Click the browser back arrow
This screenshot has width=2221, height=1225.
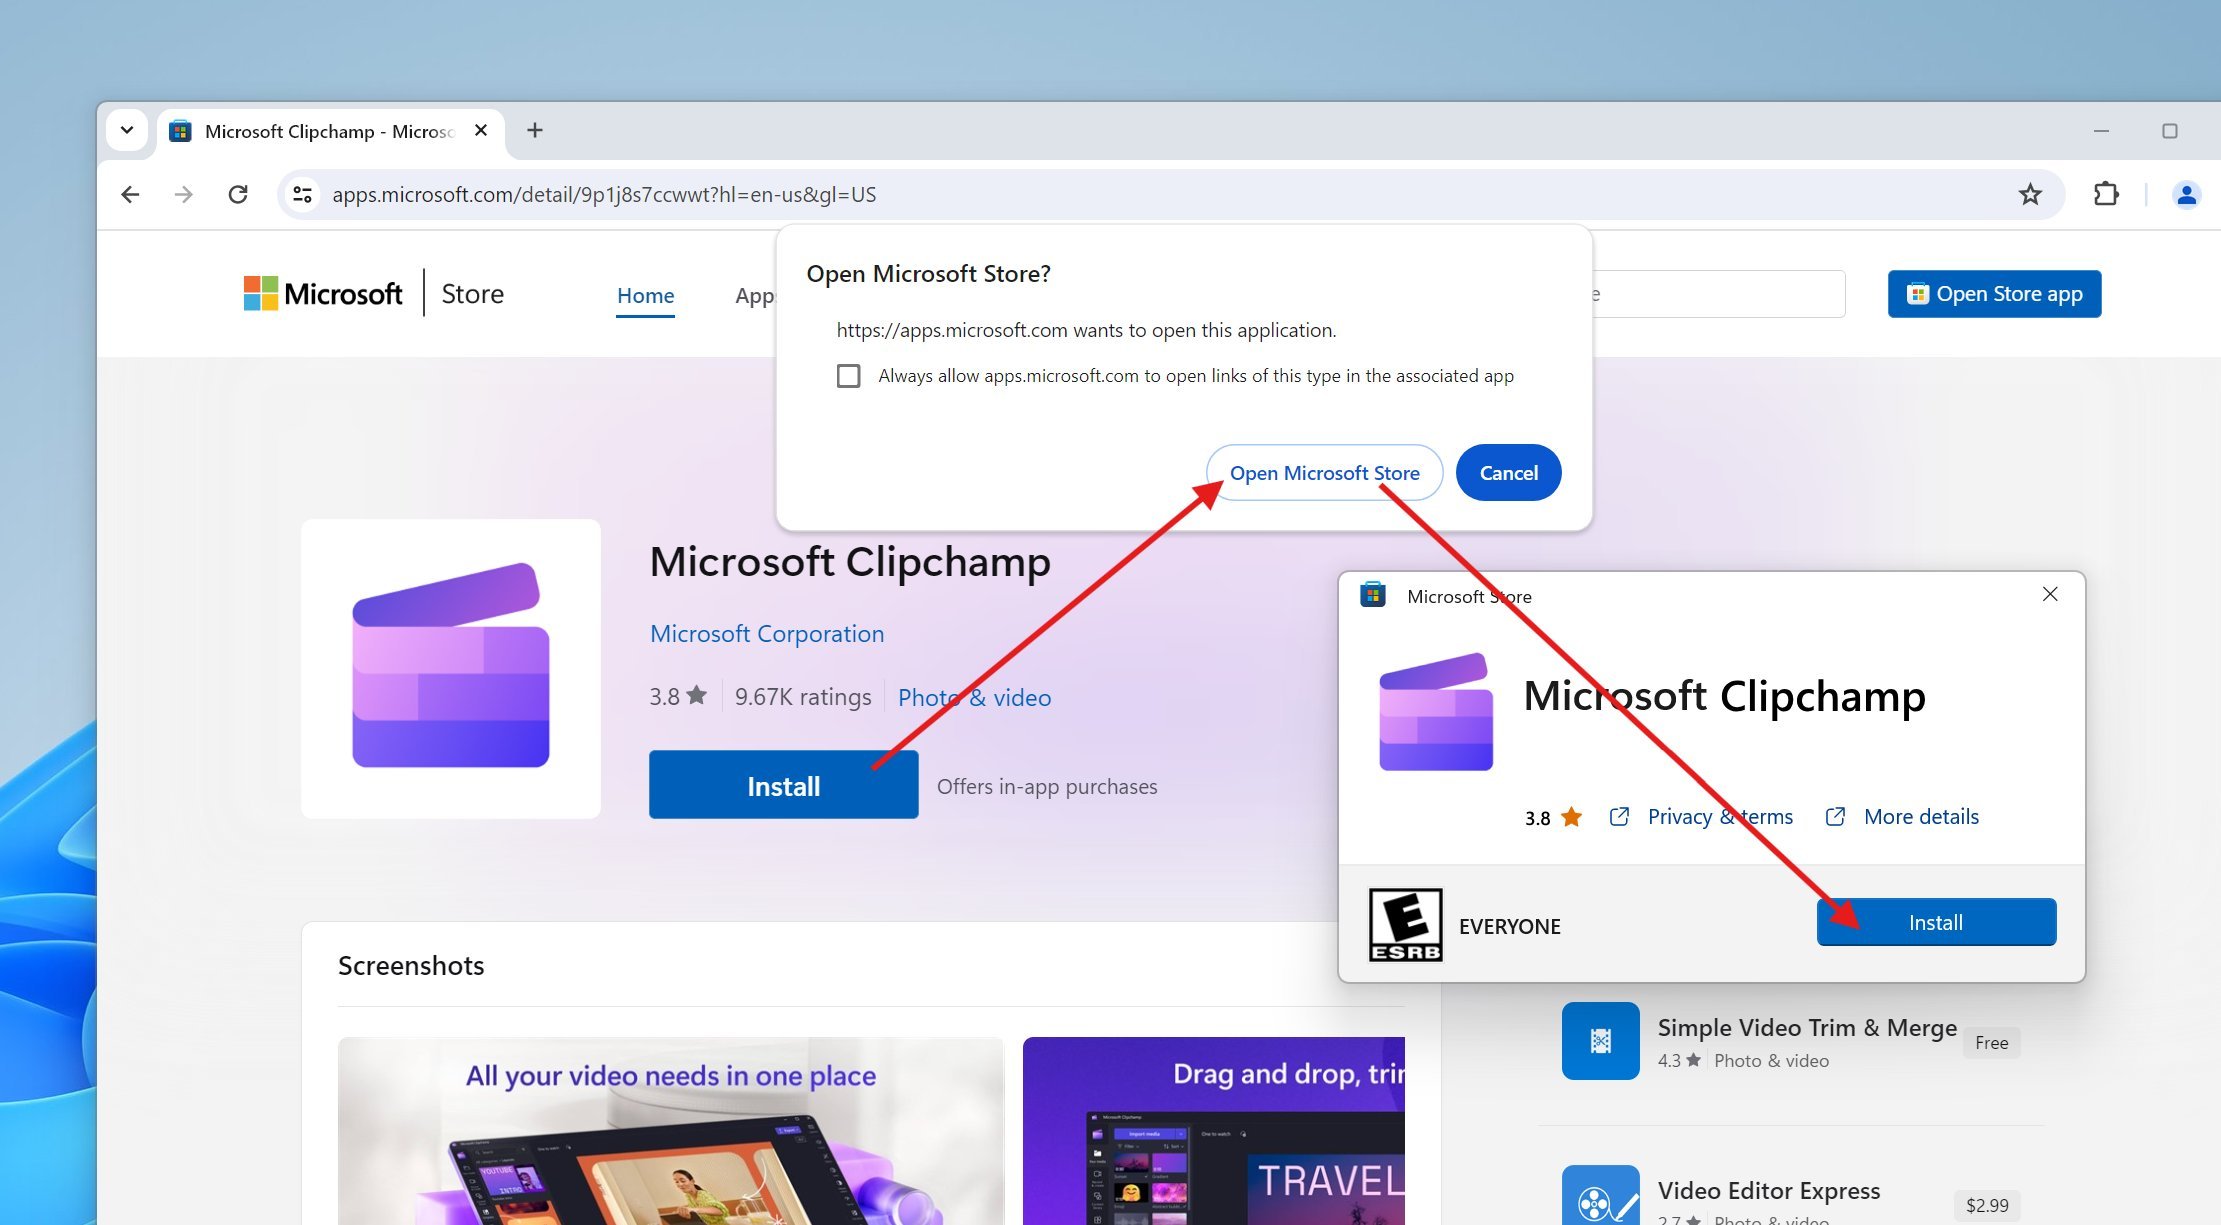tap(130, 194)
